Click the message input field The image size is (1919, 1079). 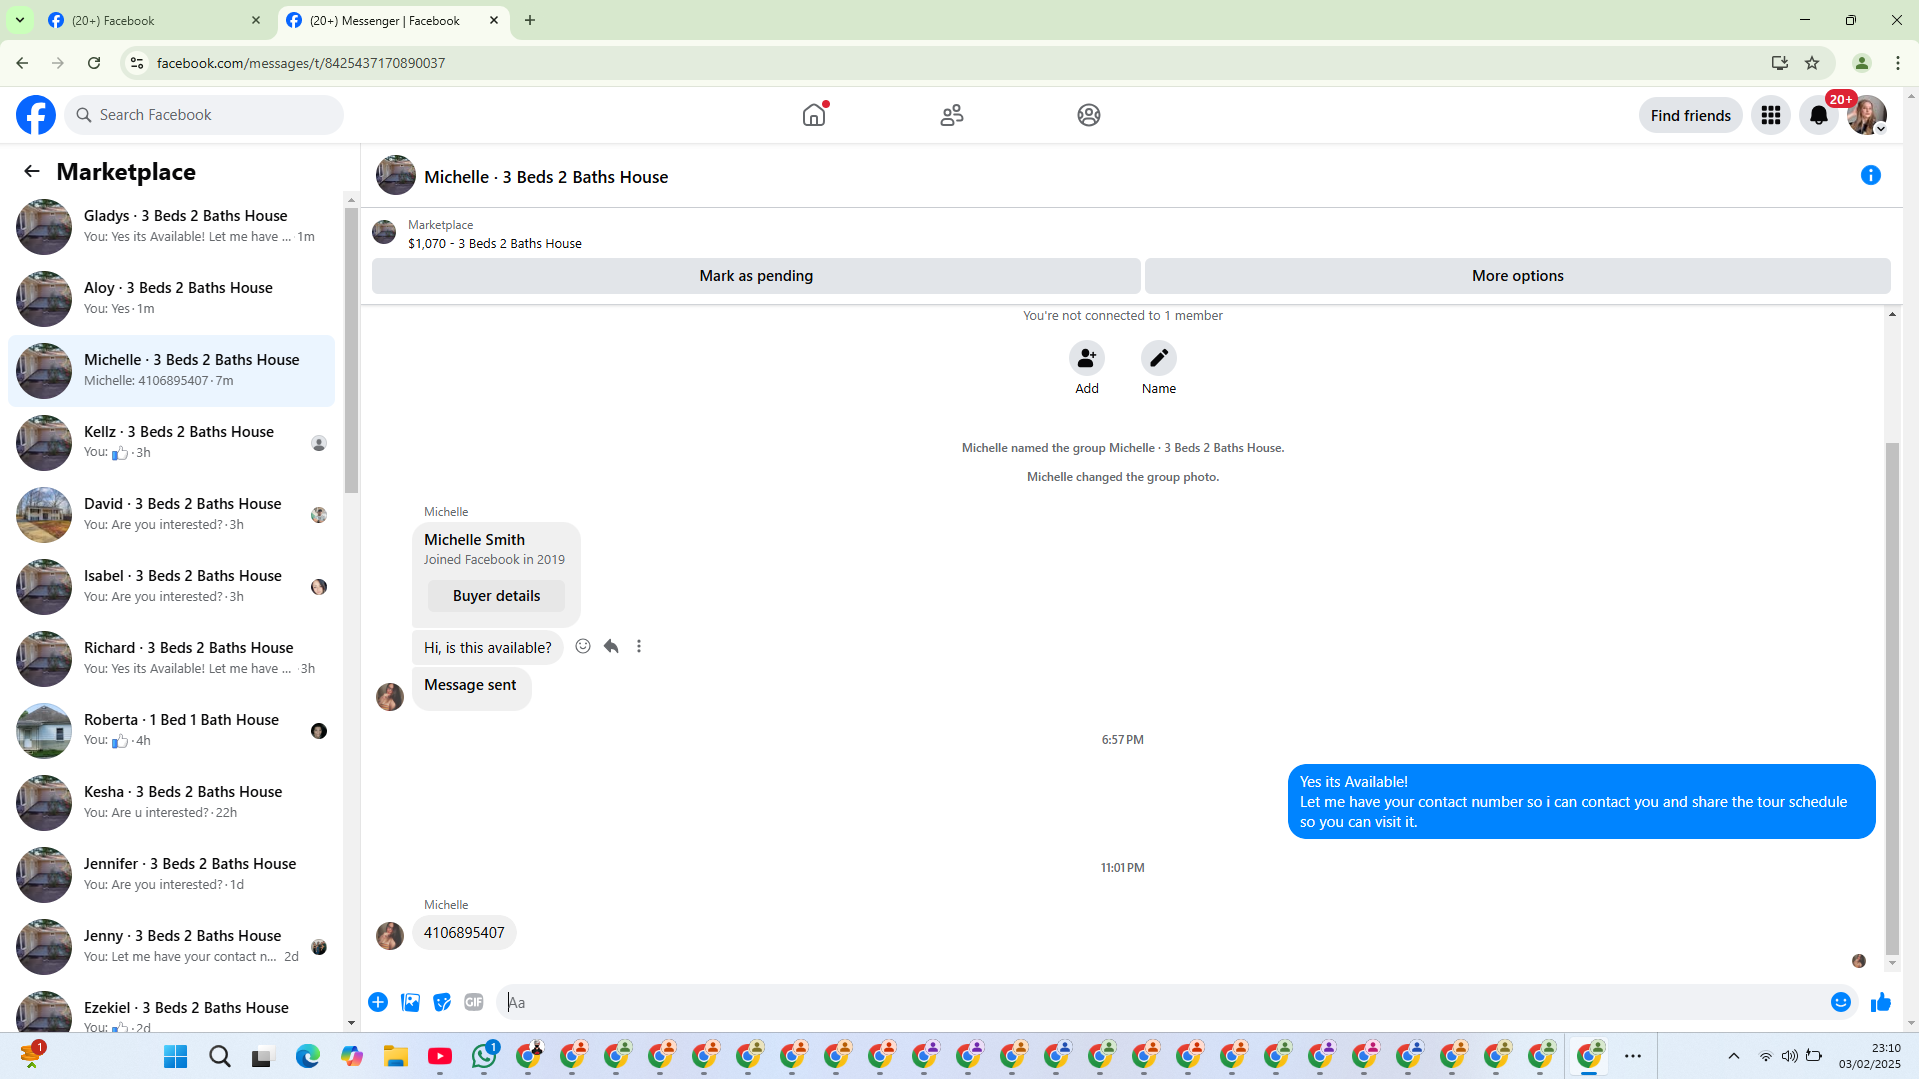tap(1165, 1002)
